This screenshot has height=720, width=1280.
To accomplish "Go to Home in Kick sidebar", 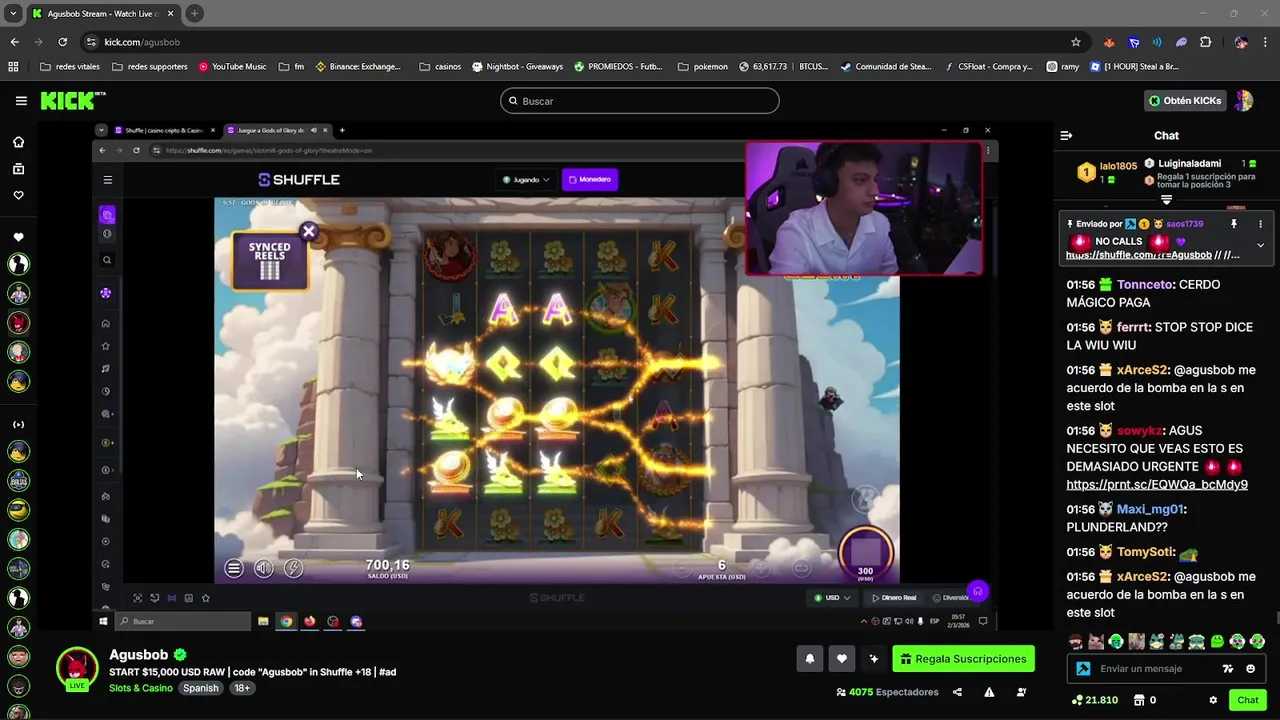I will pyautogui.click(x=18, y=142).
